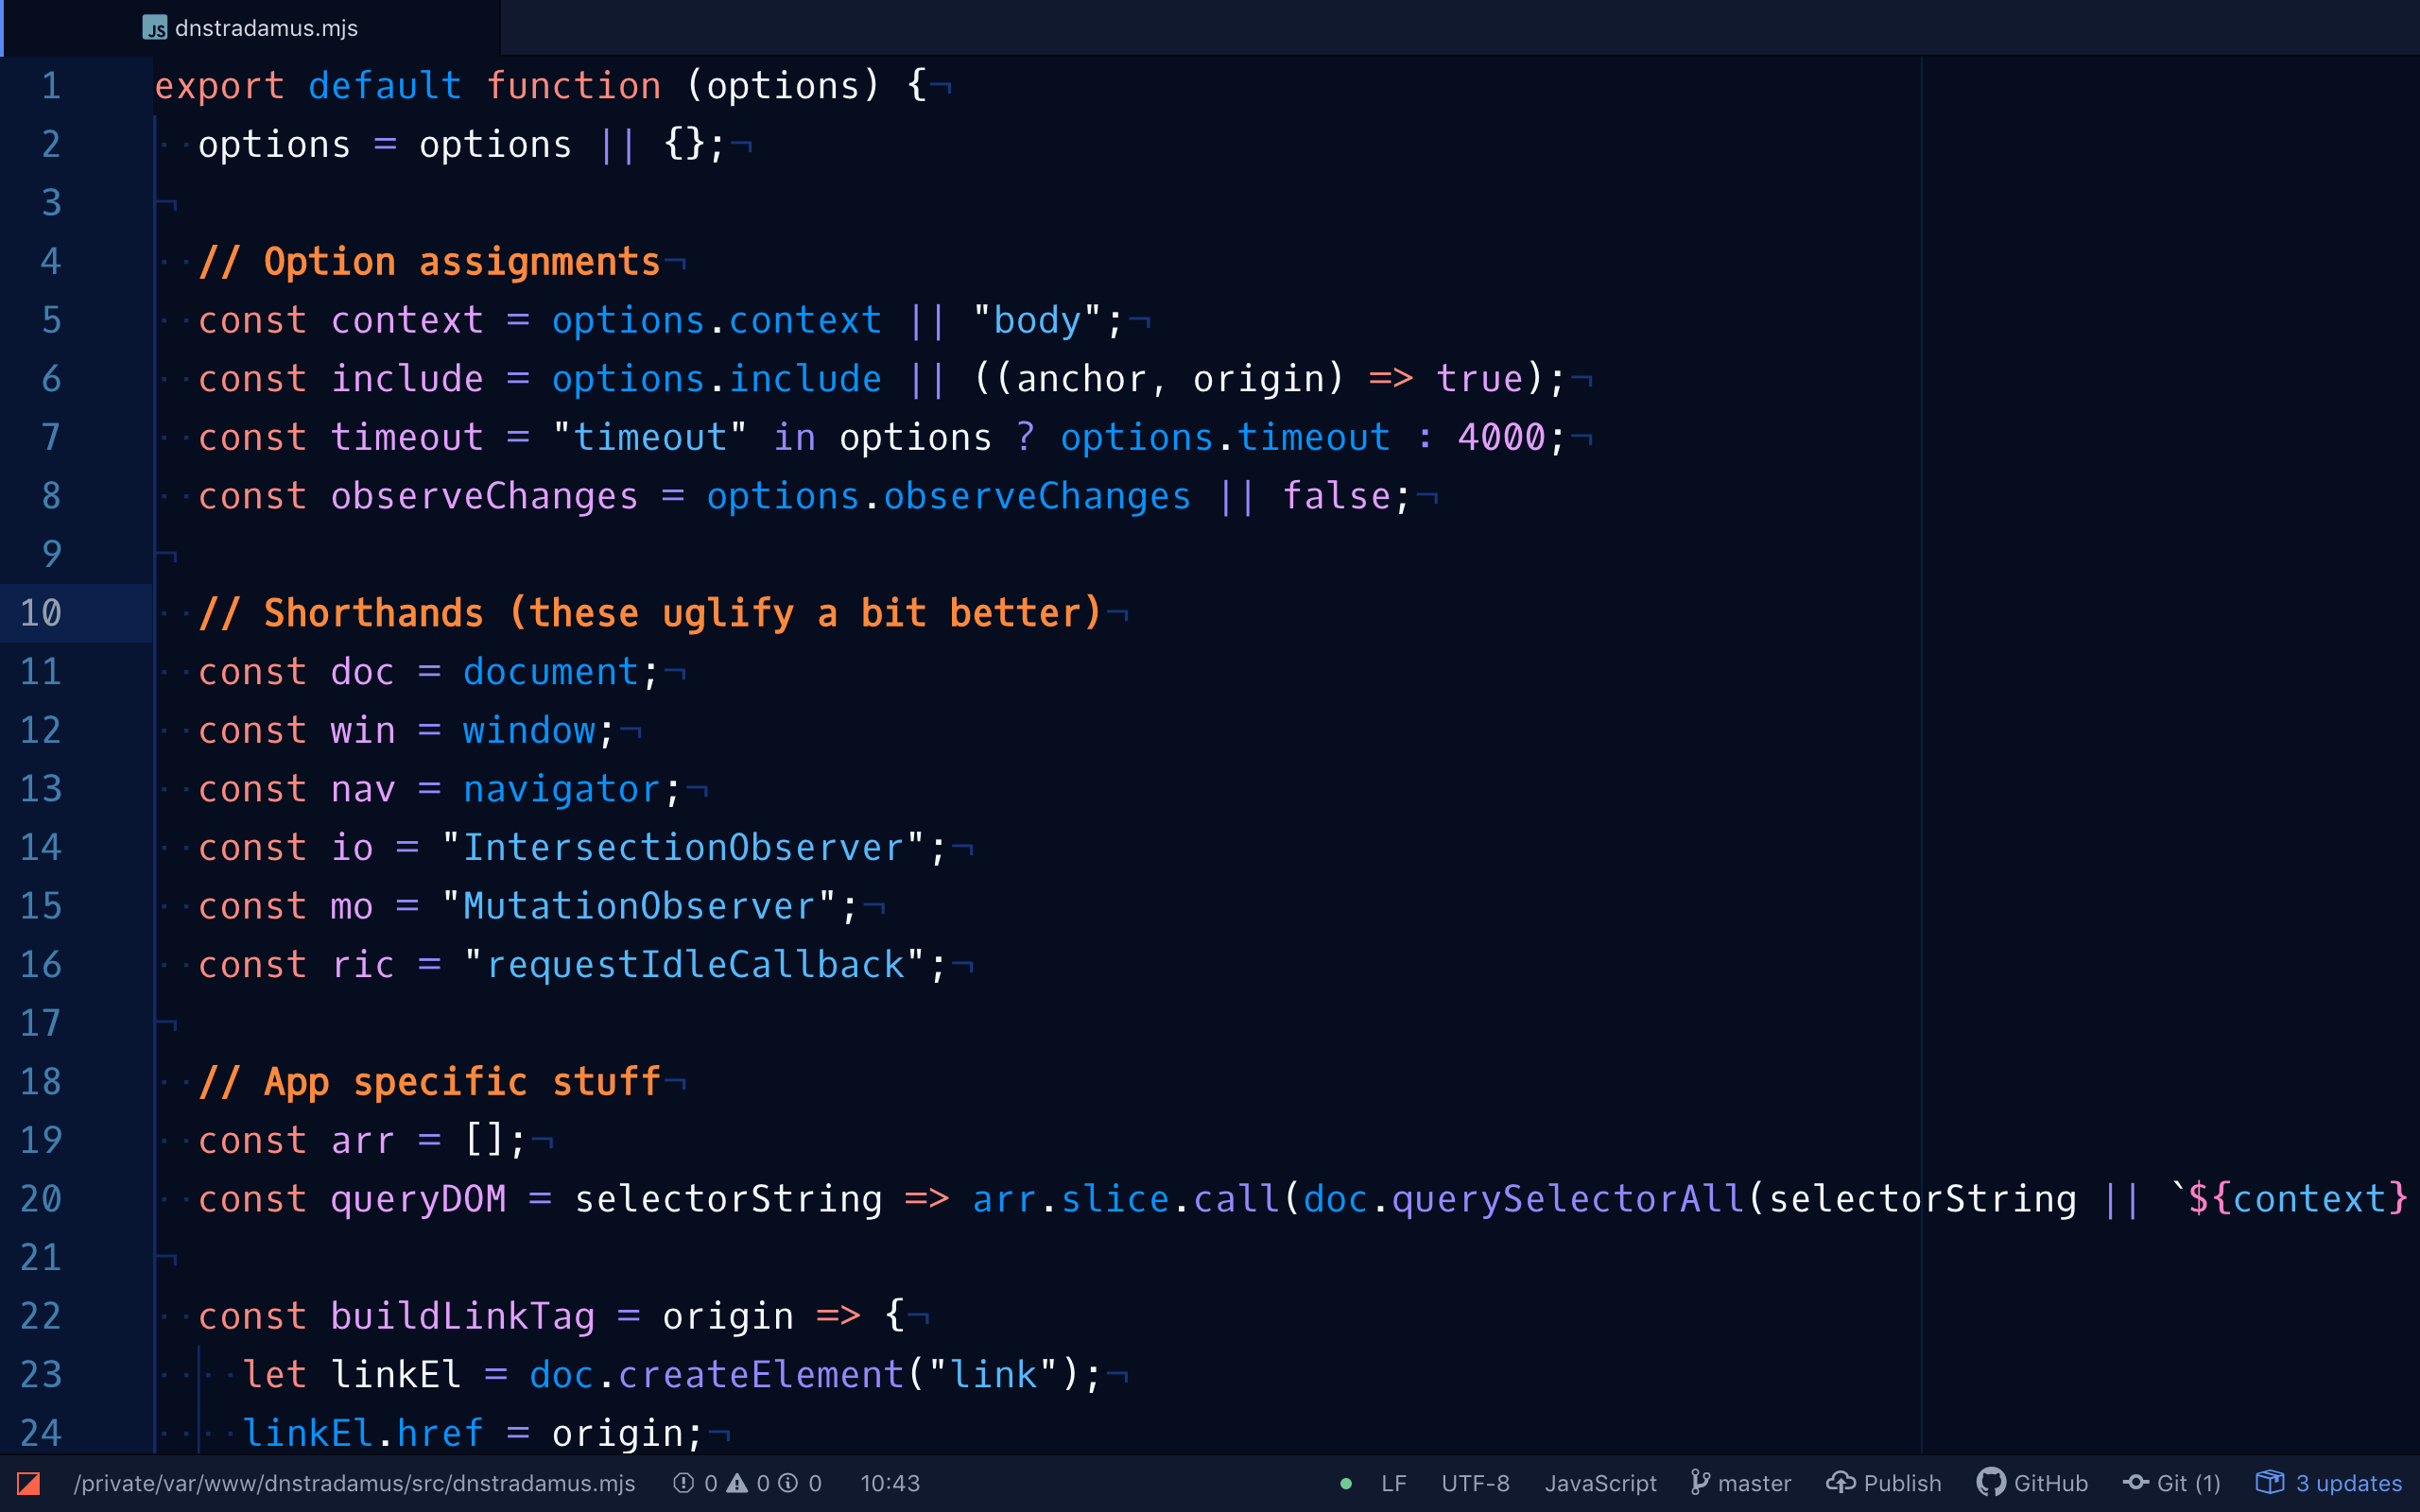Change the UTF-8 file encoding
The height and width of the screenshot is (1512, 2420).
pyautogui.click(x=1475, y=1483)
